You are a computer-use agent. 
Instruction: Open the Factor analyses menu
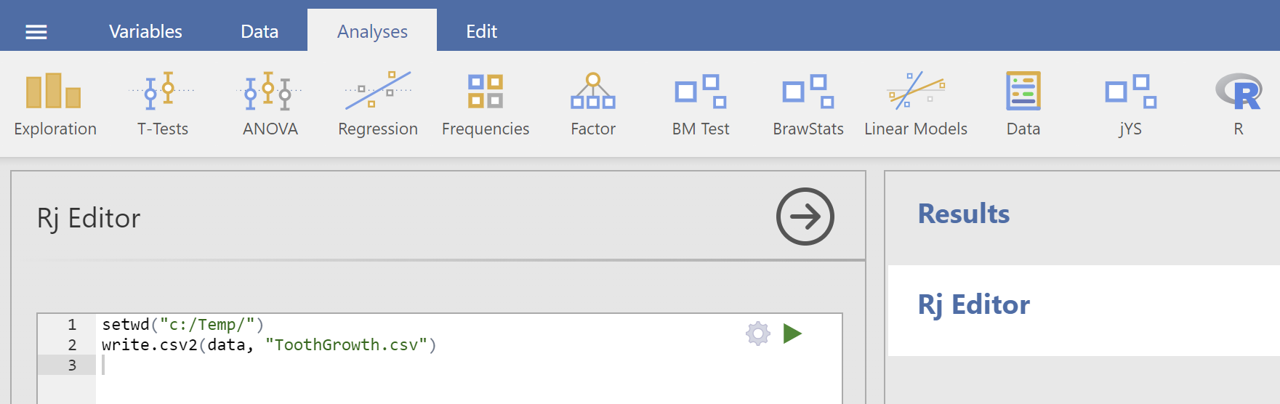point(593,104)
